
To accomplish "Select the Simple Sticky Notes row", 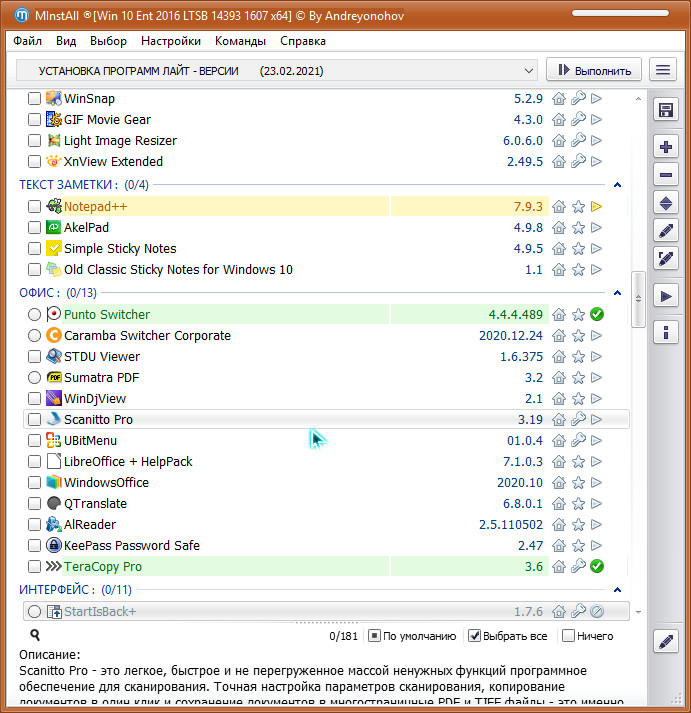I will 325,248.
